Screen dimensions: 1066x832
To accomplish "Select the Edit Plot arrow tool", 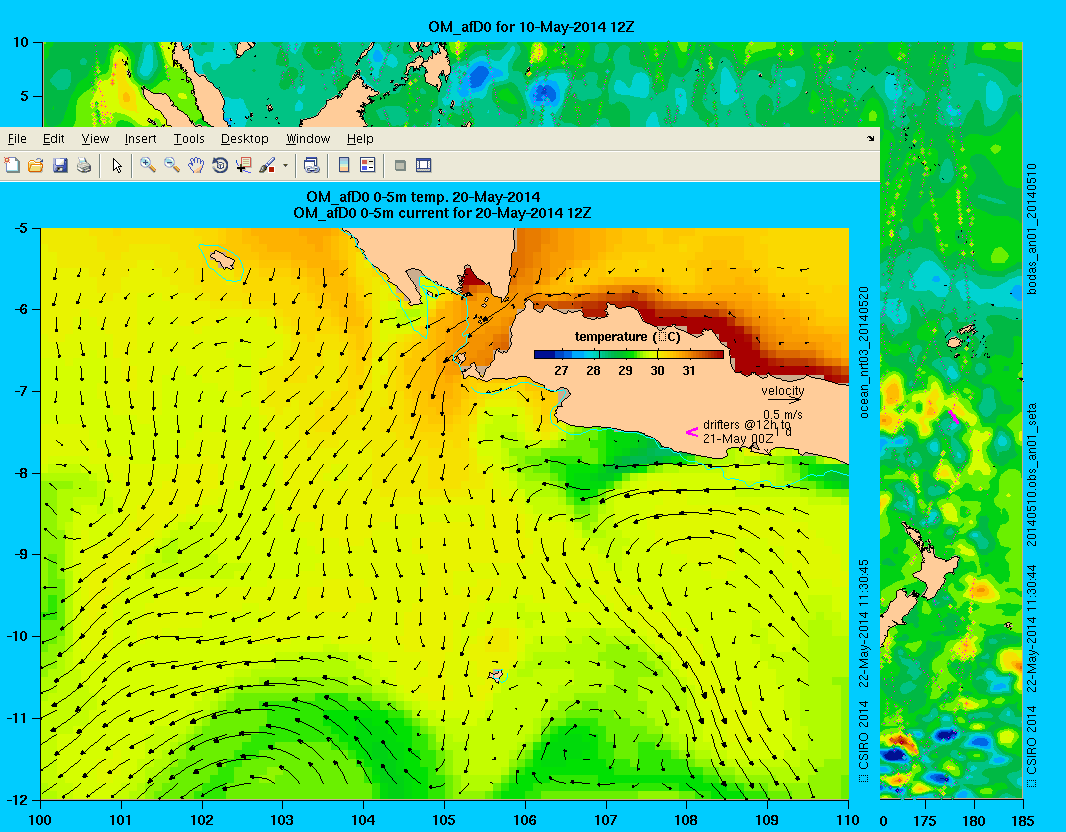I will [x=117, y=165].
